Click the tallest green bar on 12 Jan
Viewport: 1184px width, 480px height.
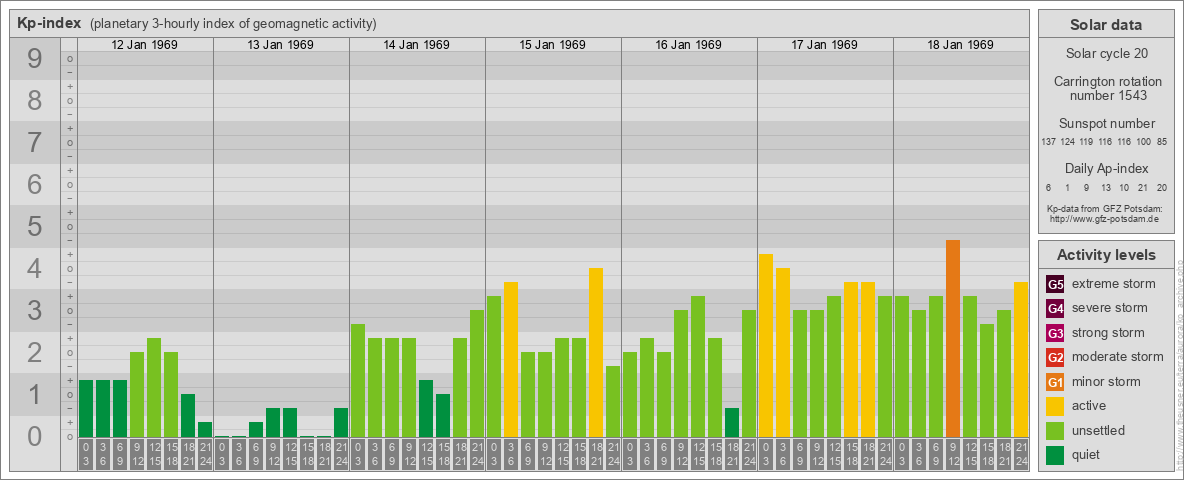click(154, 387)
